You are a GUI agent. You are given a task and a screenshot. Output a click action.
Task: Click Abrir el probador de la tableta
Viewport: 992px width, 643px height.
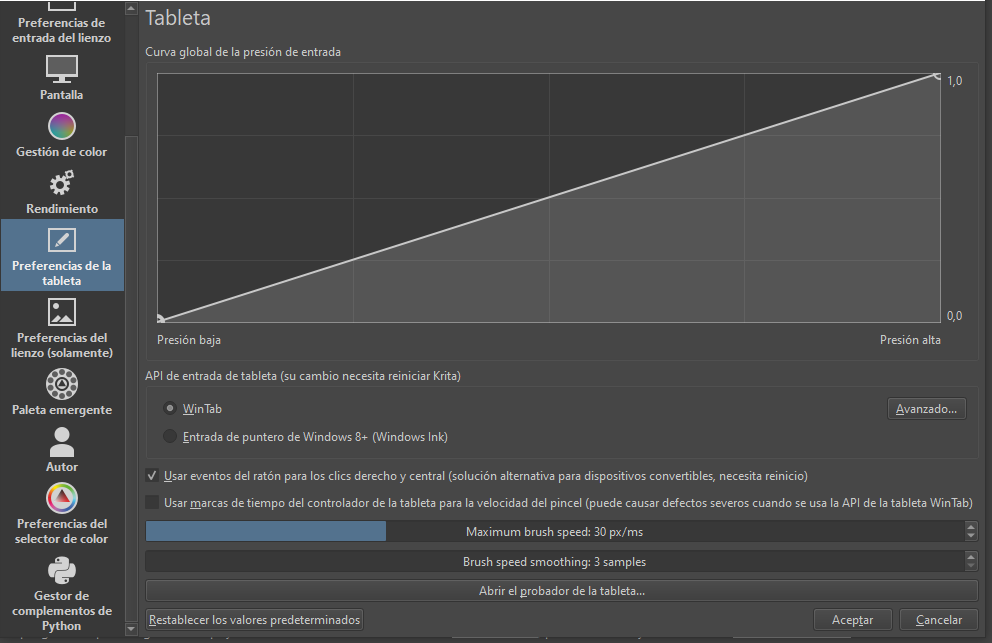[x=562, y=590]
